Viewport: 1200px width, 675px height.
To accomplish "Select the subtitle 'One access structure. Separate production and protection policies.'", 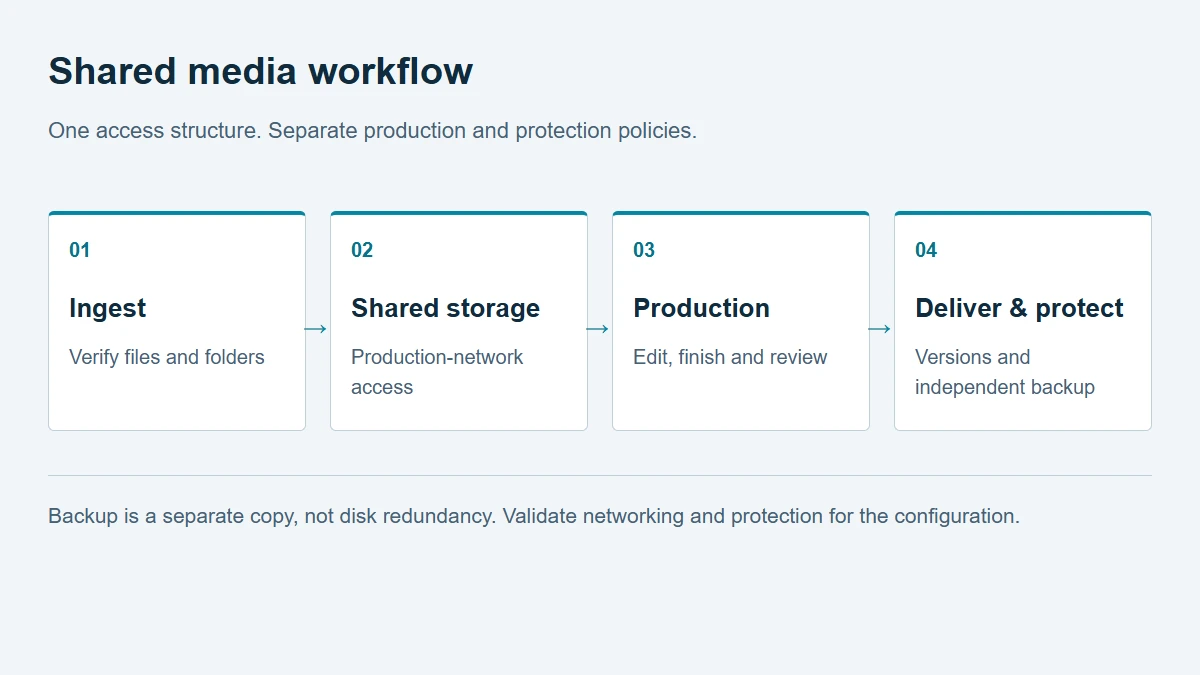I will (372, 131).
